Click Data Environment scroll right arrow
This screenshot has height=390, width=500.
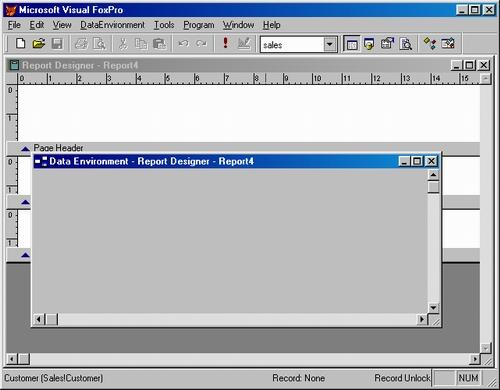click(x=422, y=319)
